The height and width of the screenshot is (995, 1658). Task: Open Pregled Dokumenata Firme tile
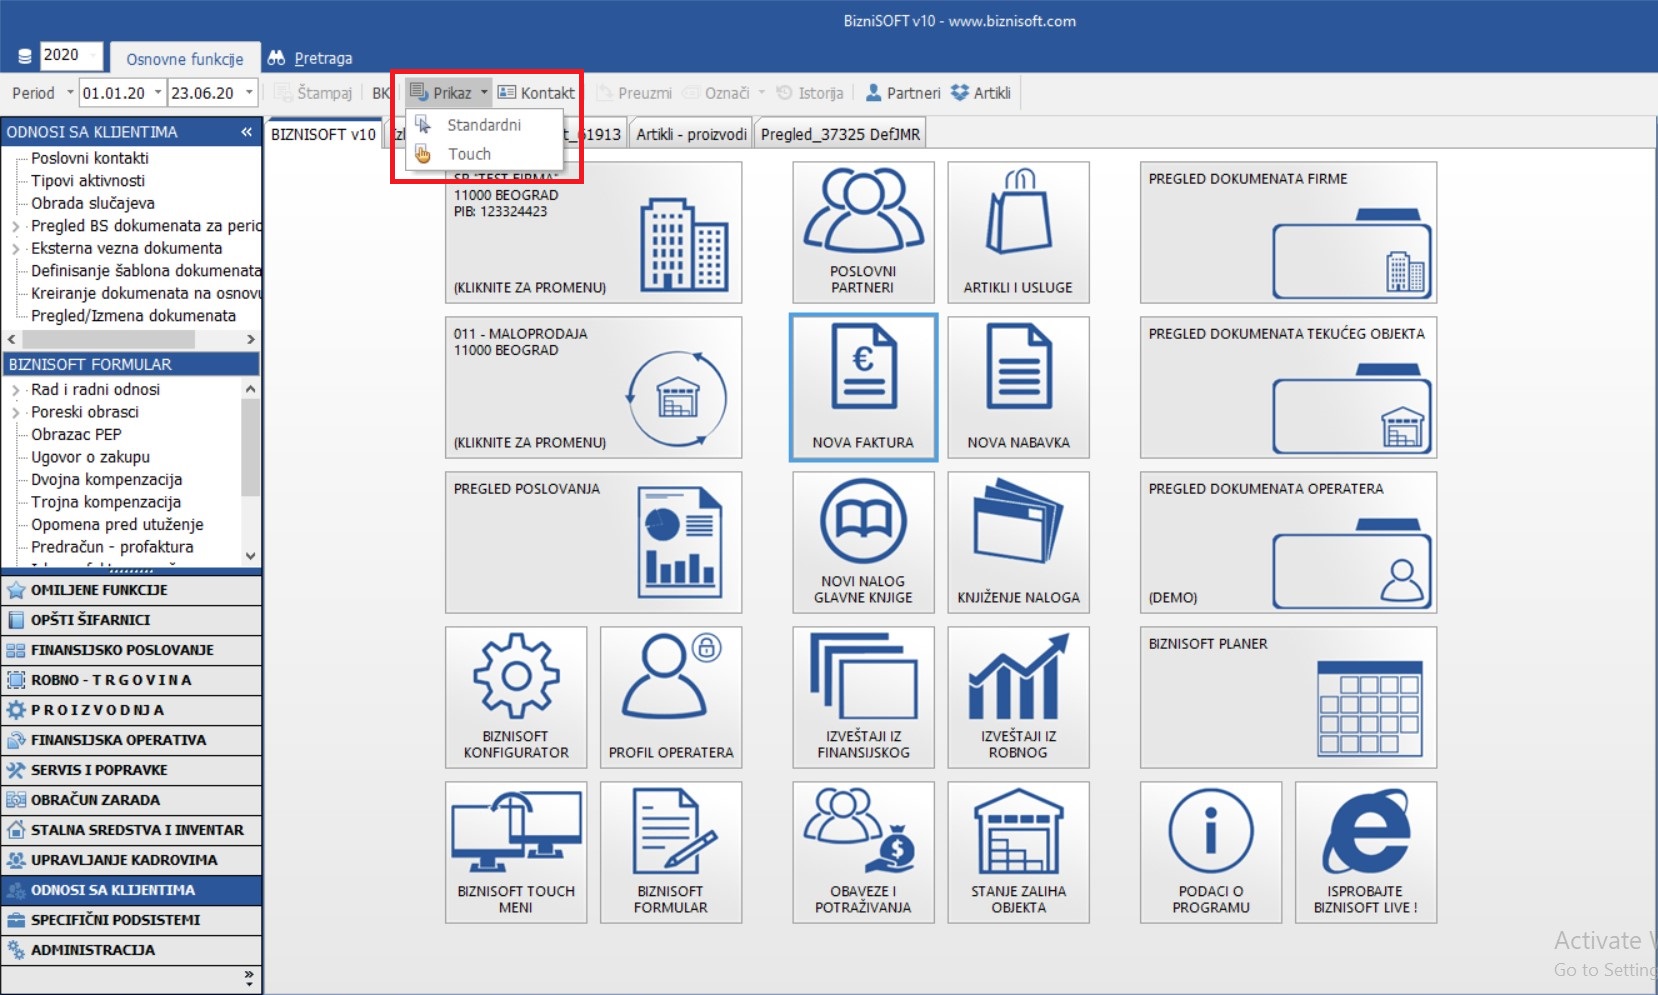tap(1288, 232)
